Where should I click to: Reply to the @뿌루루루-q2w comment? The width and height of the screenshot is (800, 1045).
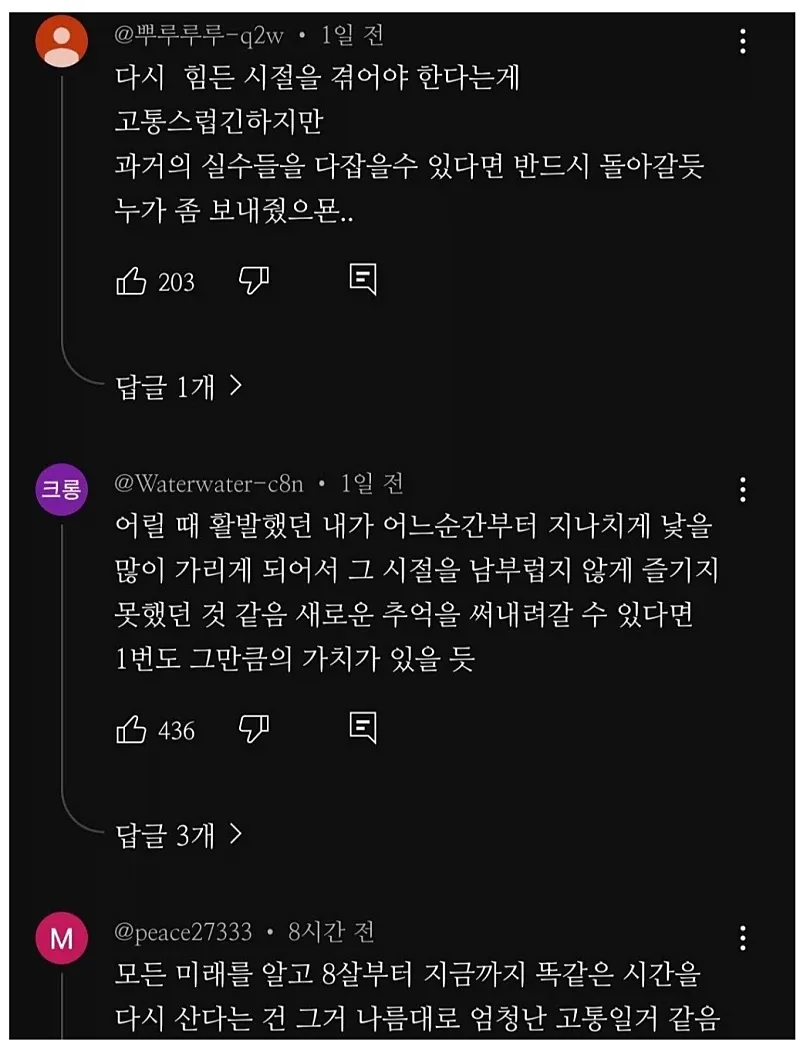coord(362,281)
